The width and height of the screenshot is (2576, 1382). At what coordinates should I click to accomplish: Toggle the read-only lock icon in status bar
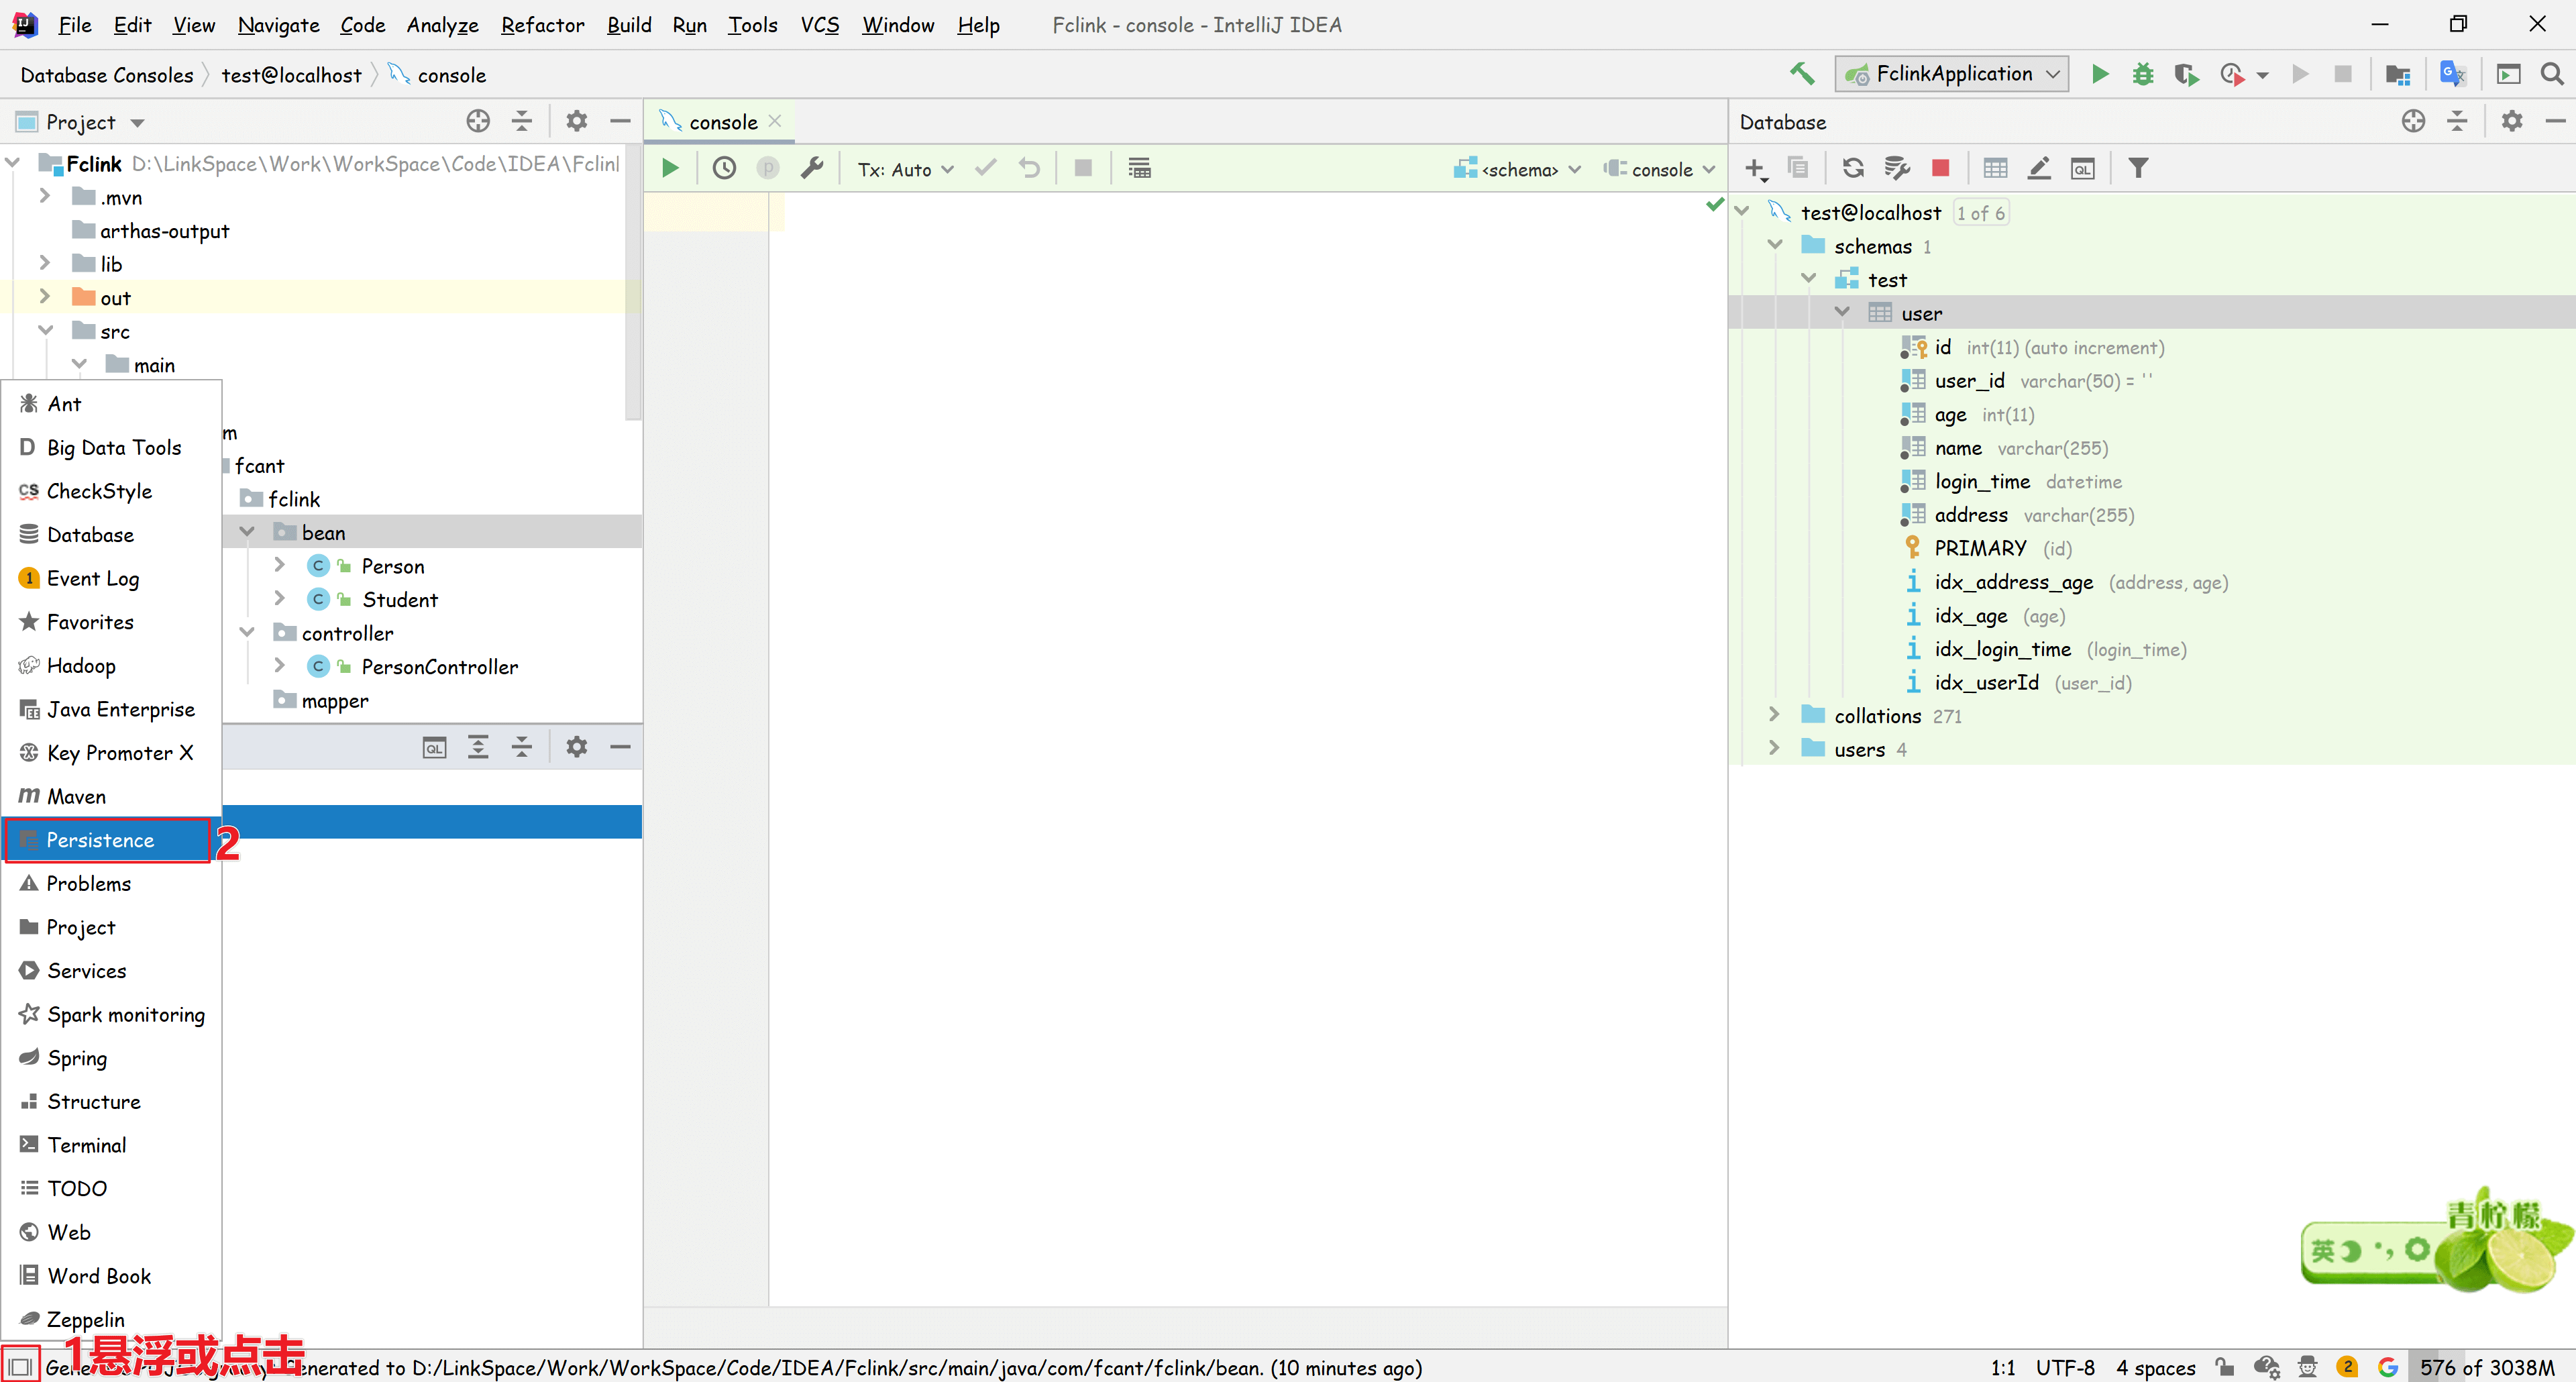coord(2224,1367)
